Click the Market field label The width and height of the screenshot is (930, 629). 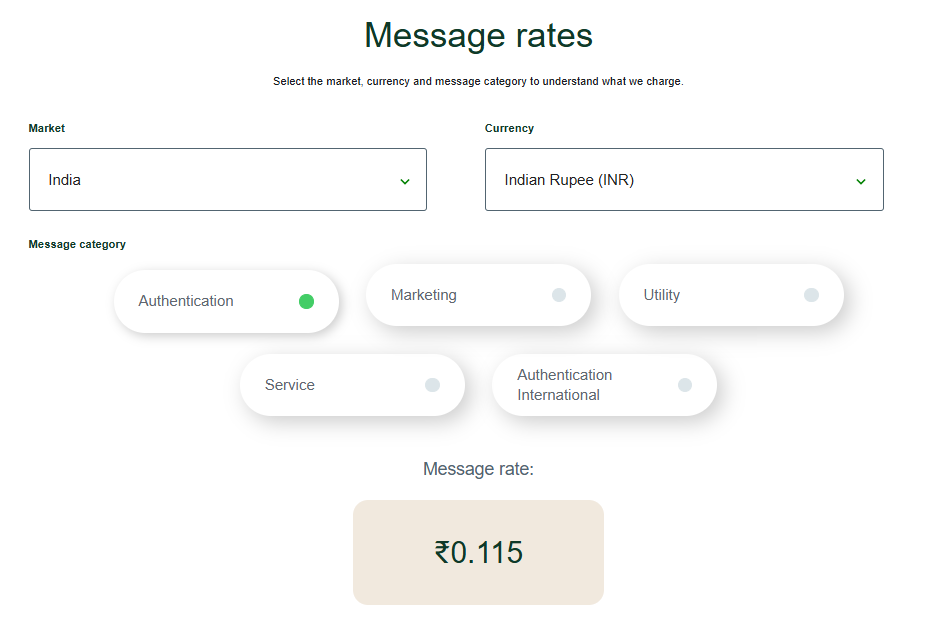pos(46,128)
